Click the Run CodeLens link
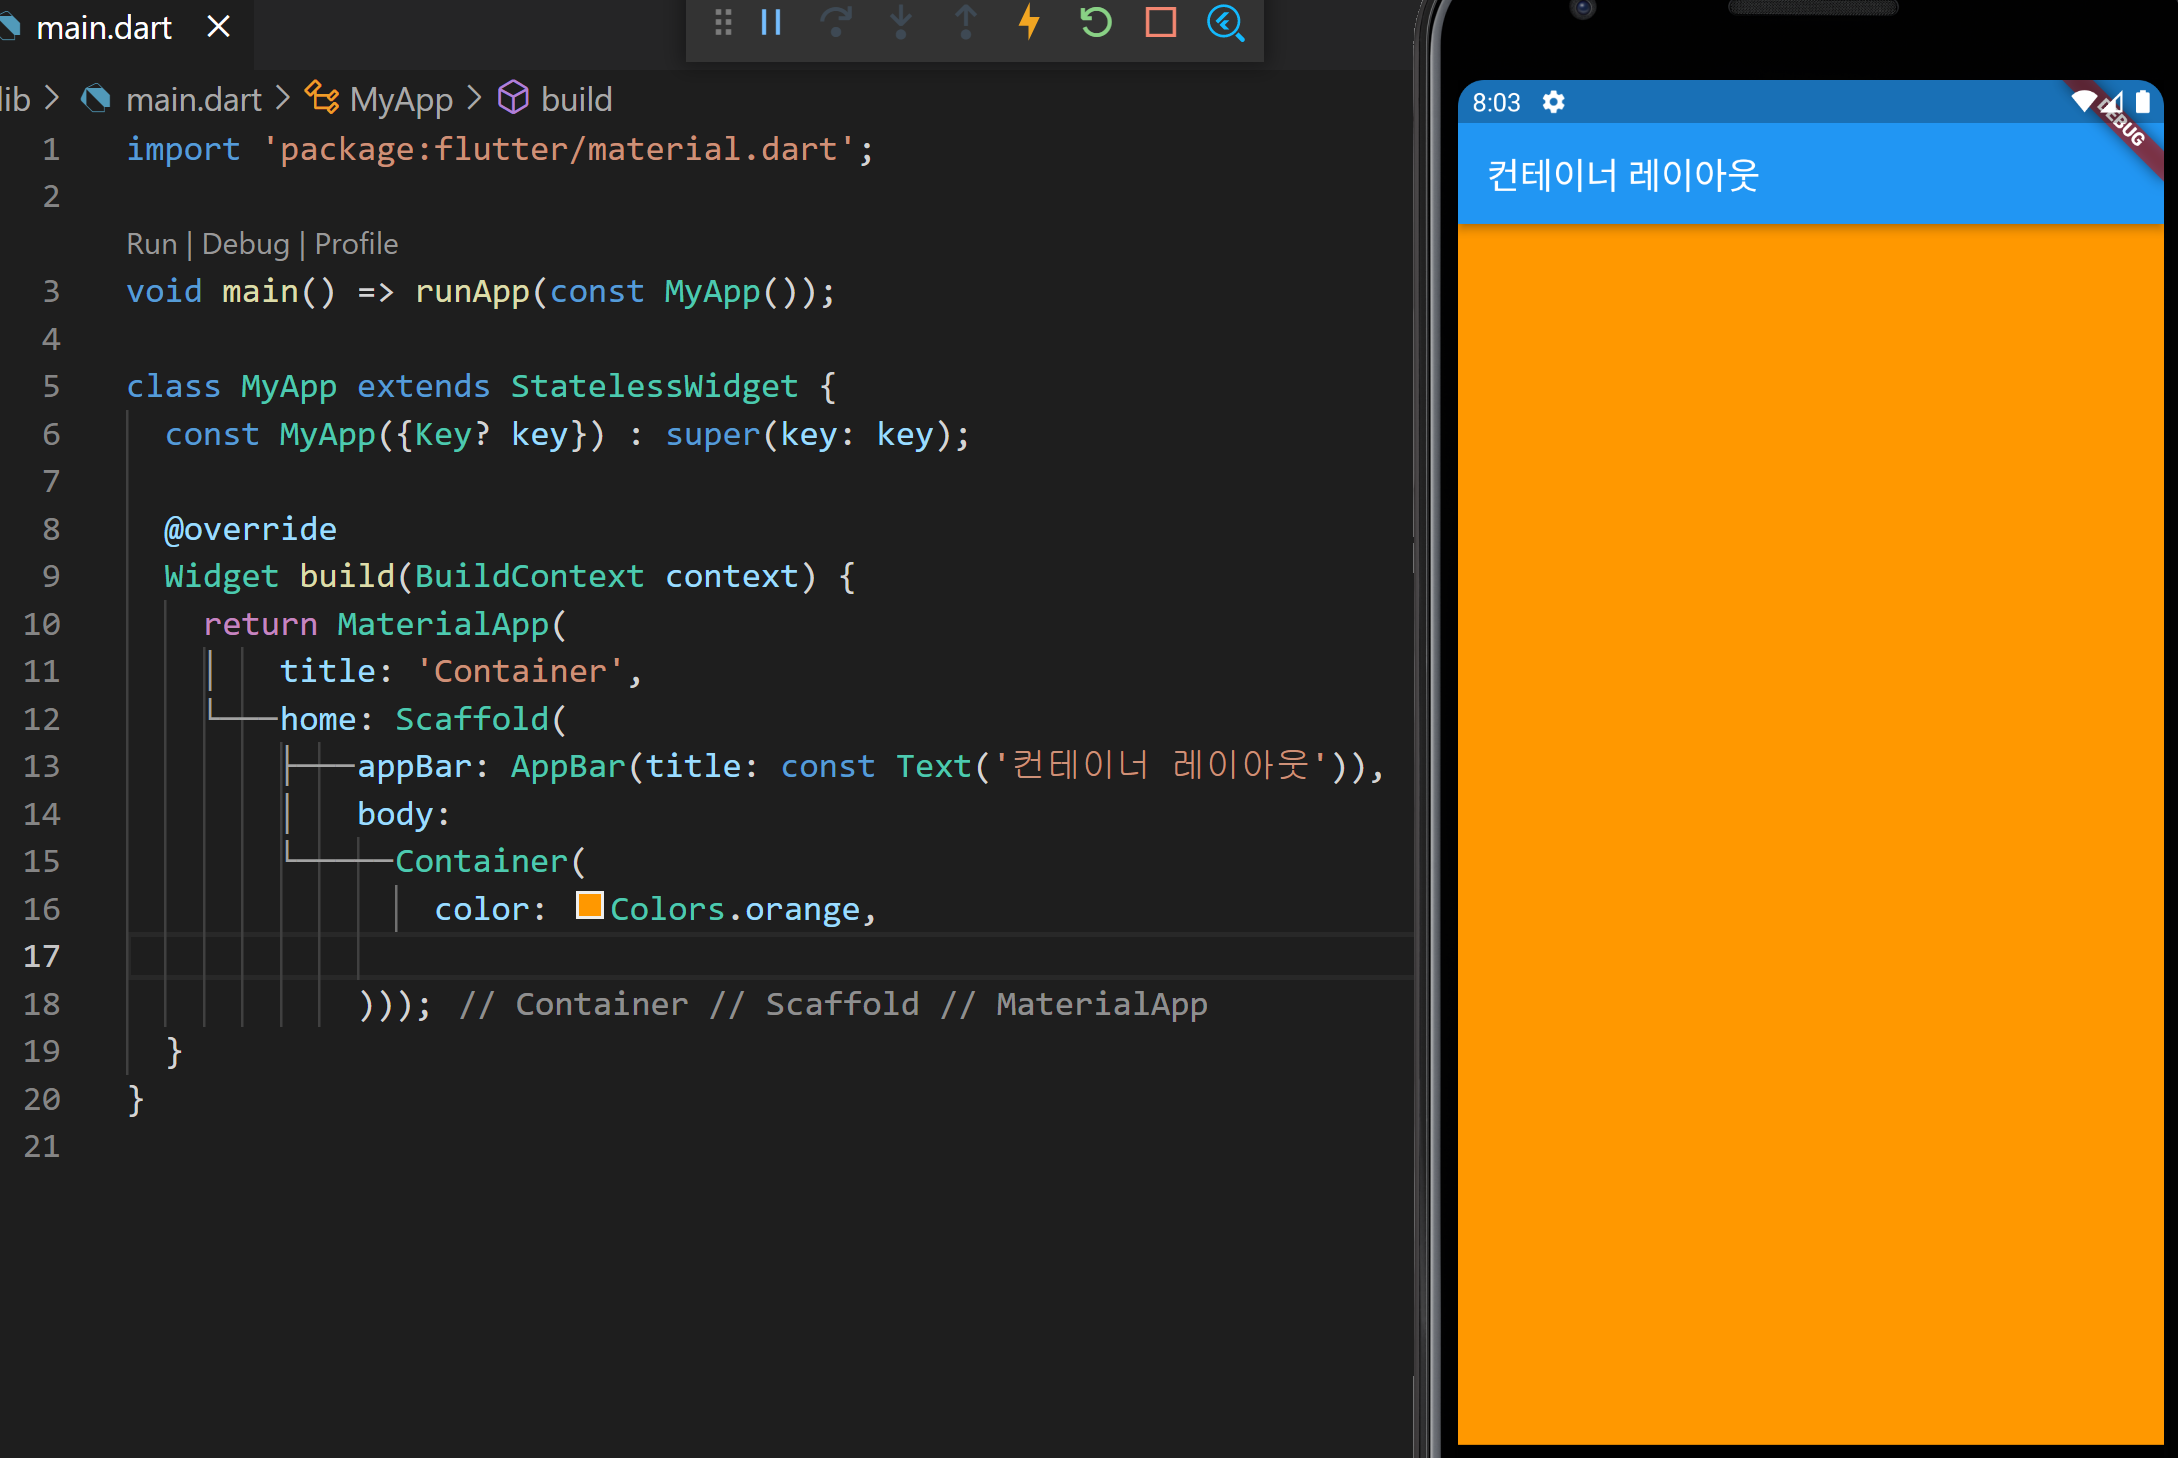Image resolution: width=2178 pixels, height=1458 pixels. [x=151, y=244]
